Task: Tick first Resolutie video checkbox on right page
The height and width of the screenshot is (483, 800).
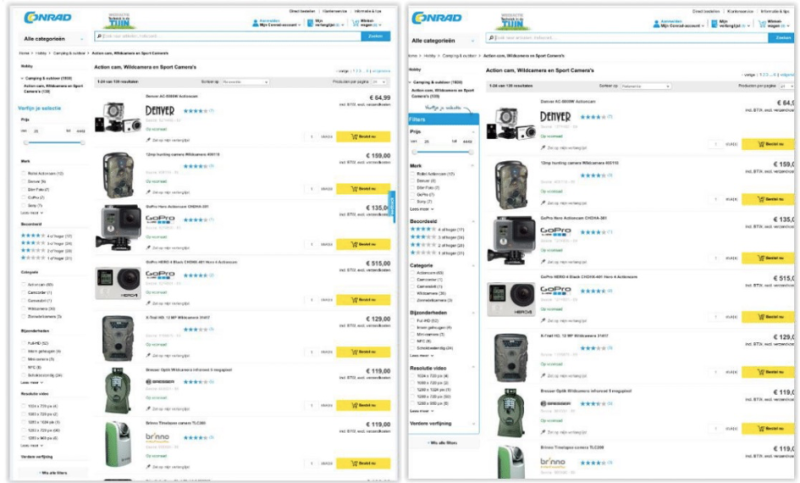Action: (412, 376)
